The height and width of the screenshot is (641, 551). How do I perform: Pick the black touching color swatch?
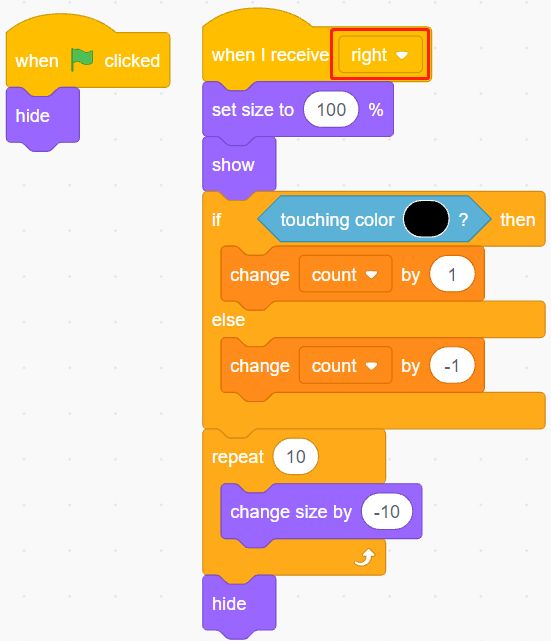tap(426, 219)
